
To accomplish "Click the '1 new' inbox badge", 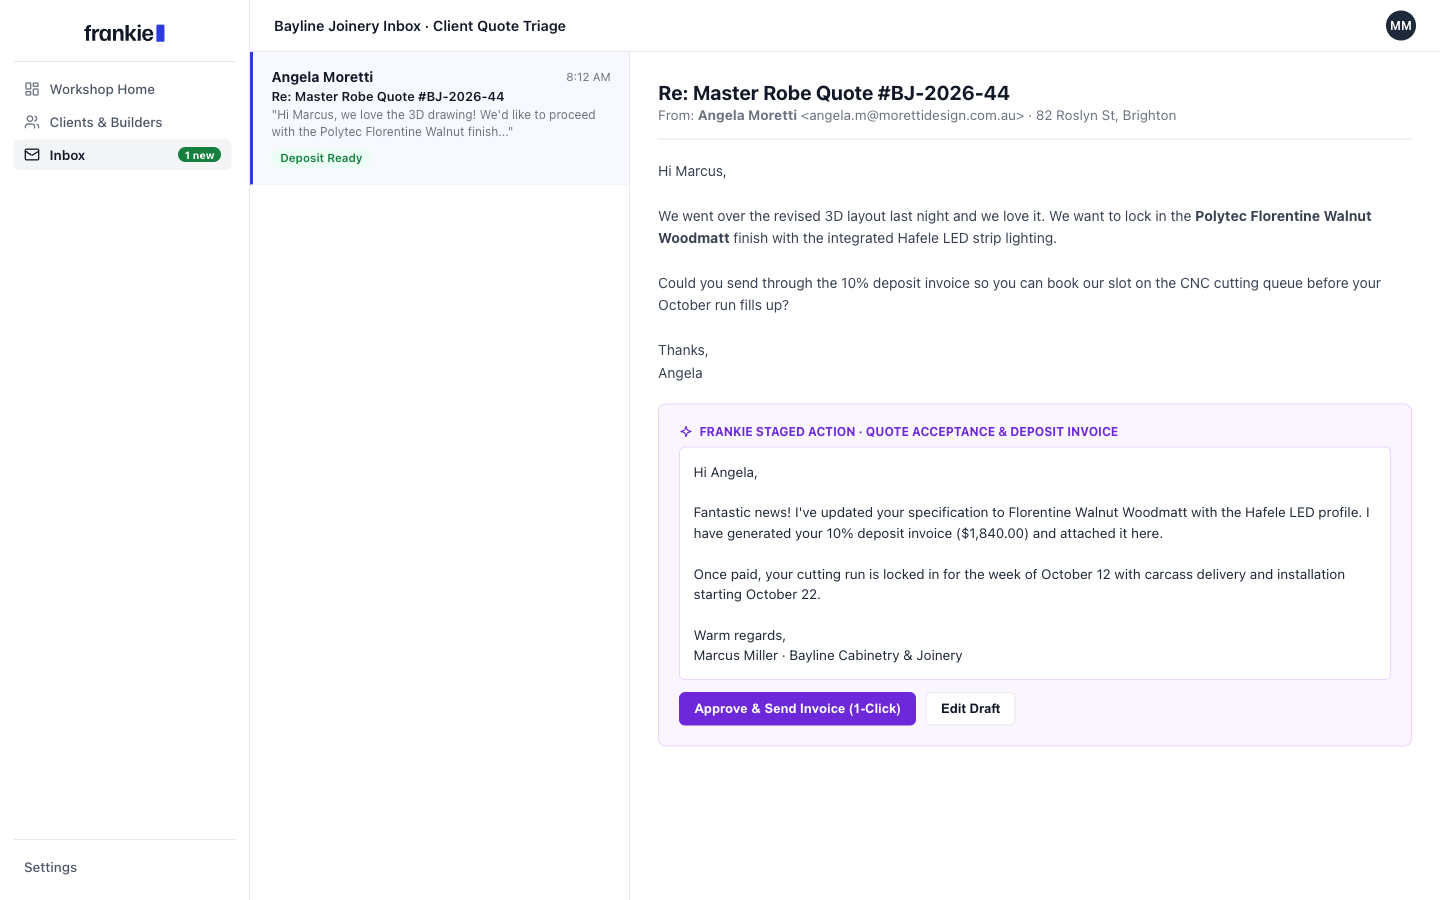I will [x=199, y=155].
